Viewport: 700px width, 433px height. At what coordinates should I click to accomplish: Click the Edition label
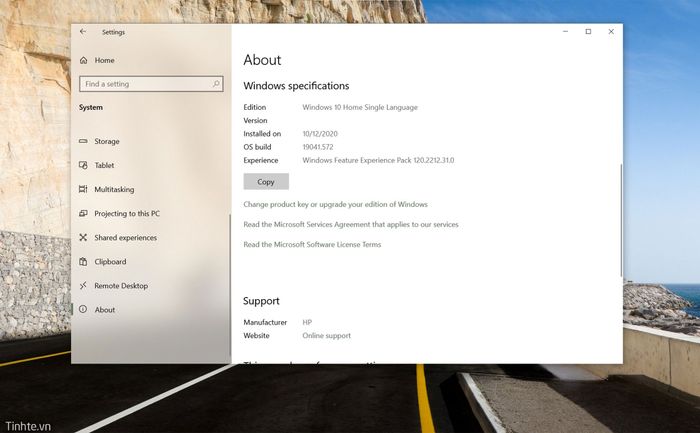click(x=254, y=108)
